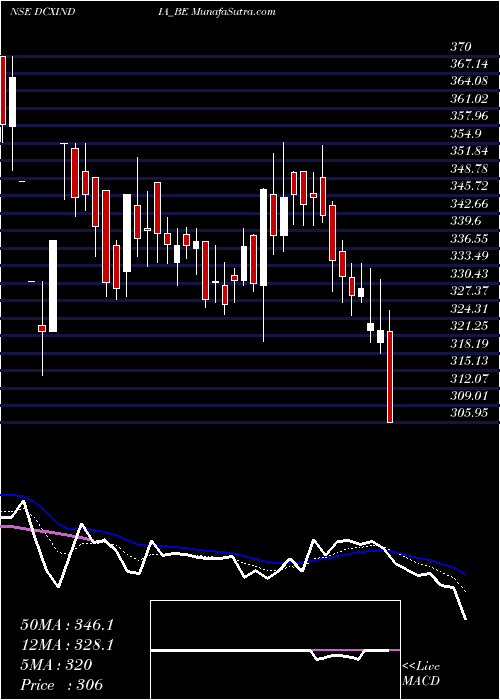Click the 315.13 price axis label

(x=468, y=361)
